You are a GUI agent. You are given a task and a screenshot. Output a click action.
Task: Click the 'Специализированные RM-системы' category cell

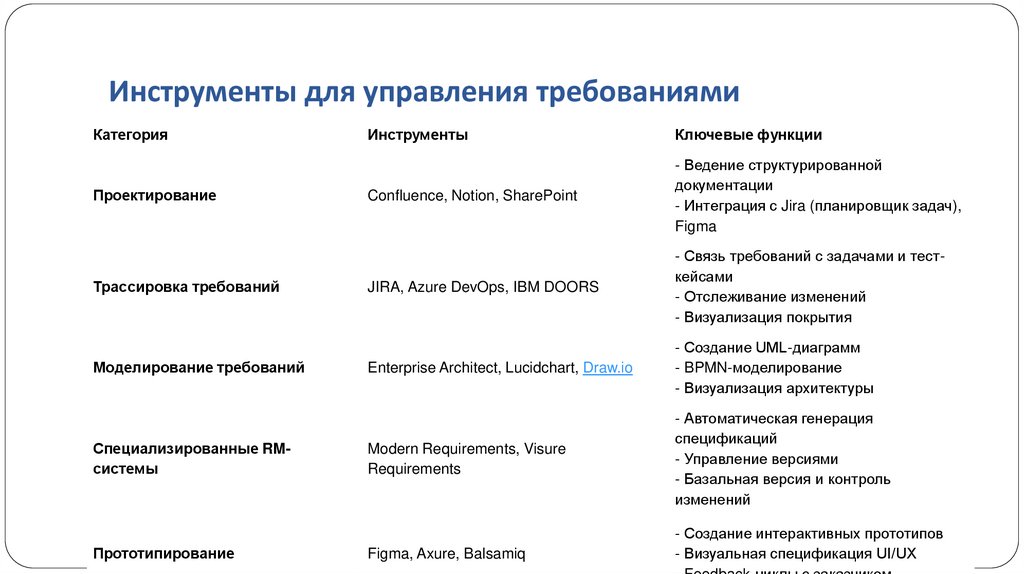coord(191,458)
